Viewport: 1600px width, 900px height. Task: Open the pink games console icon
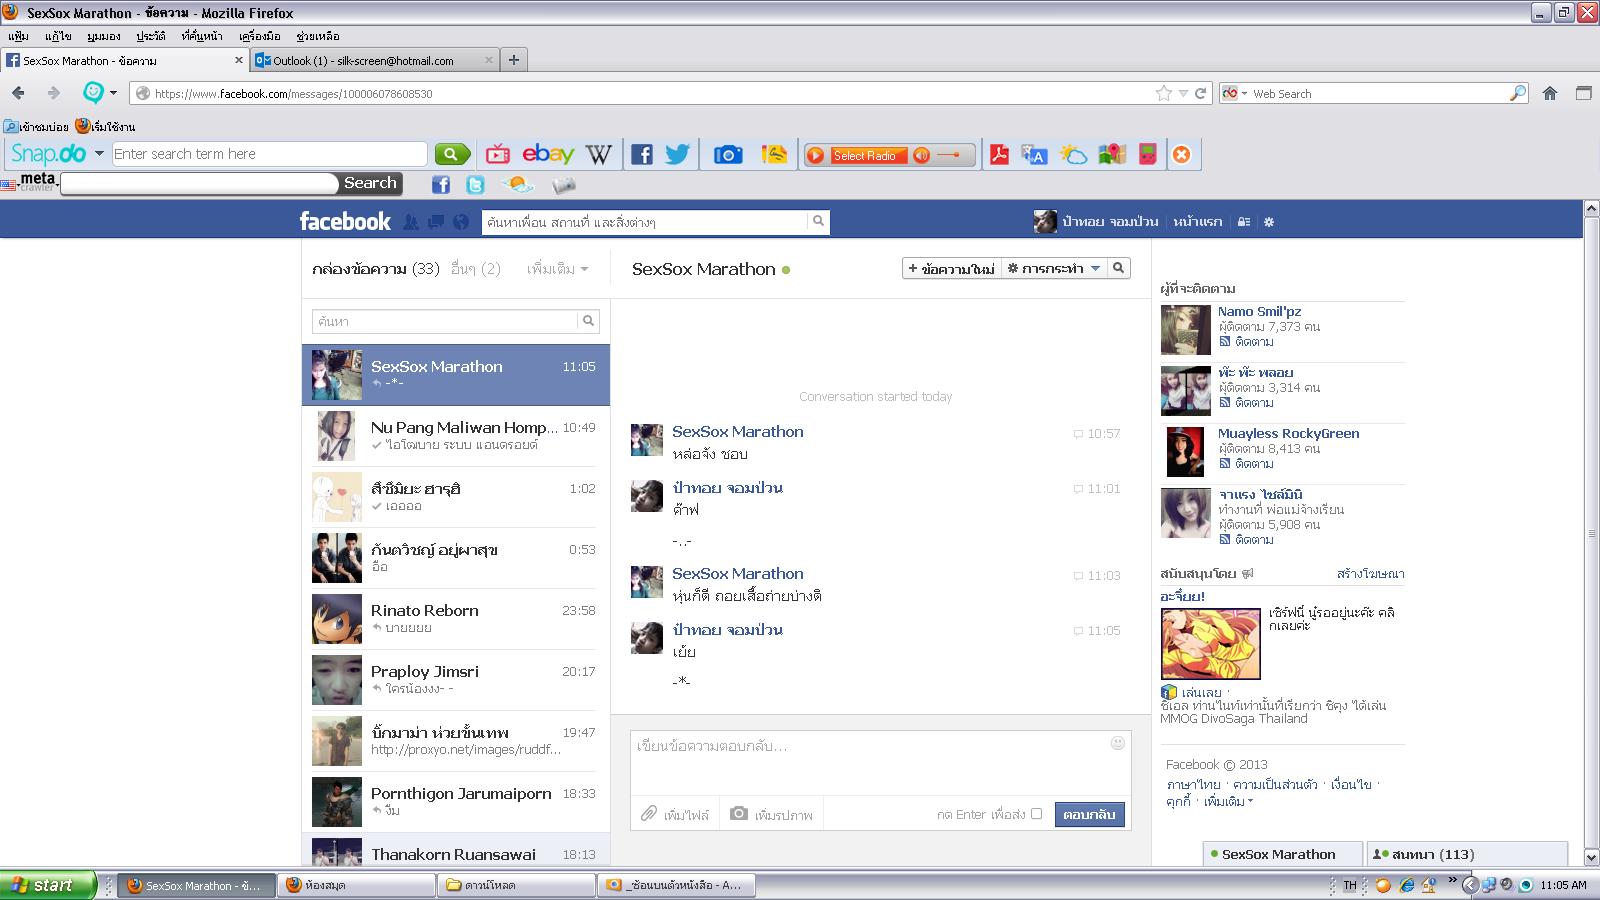pyautogui.click(x=1148, y=154)
